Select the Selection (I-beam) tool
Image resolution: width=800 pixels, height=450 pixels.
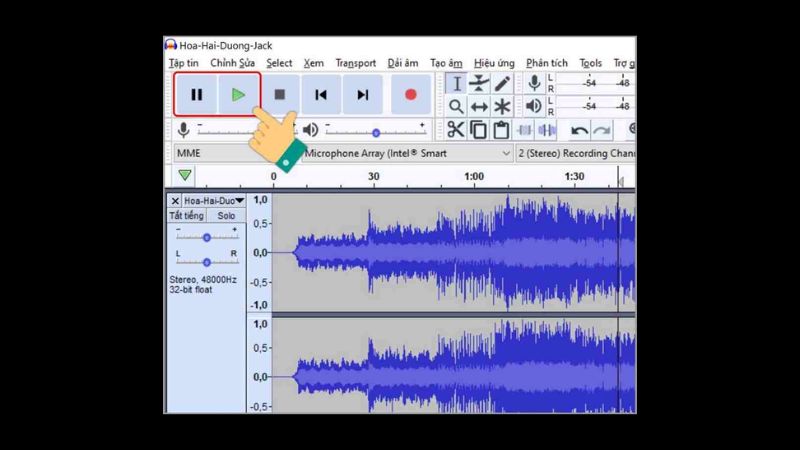(457, 84)
